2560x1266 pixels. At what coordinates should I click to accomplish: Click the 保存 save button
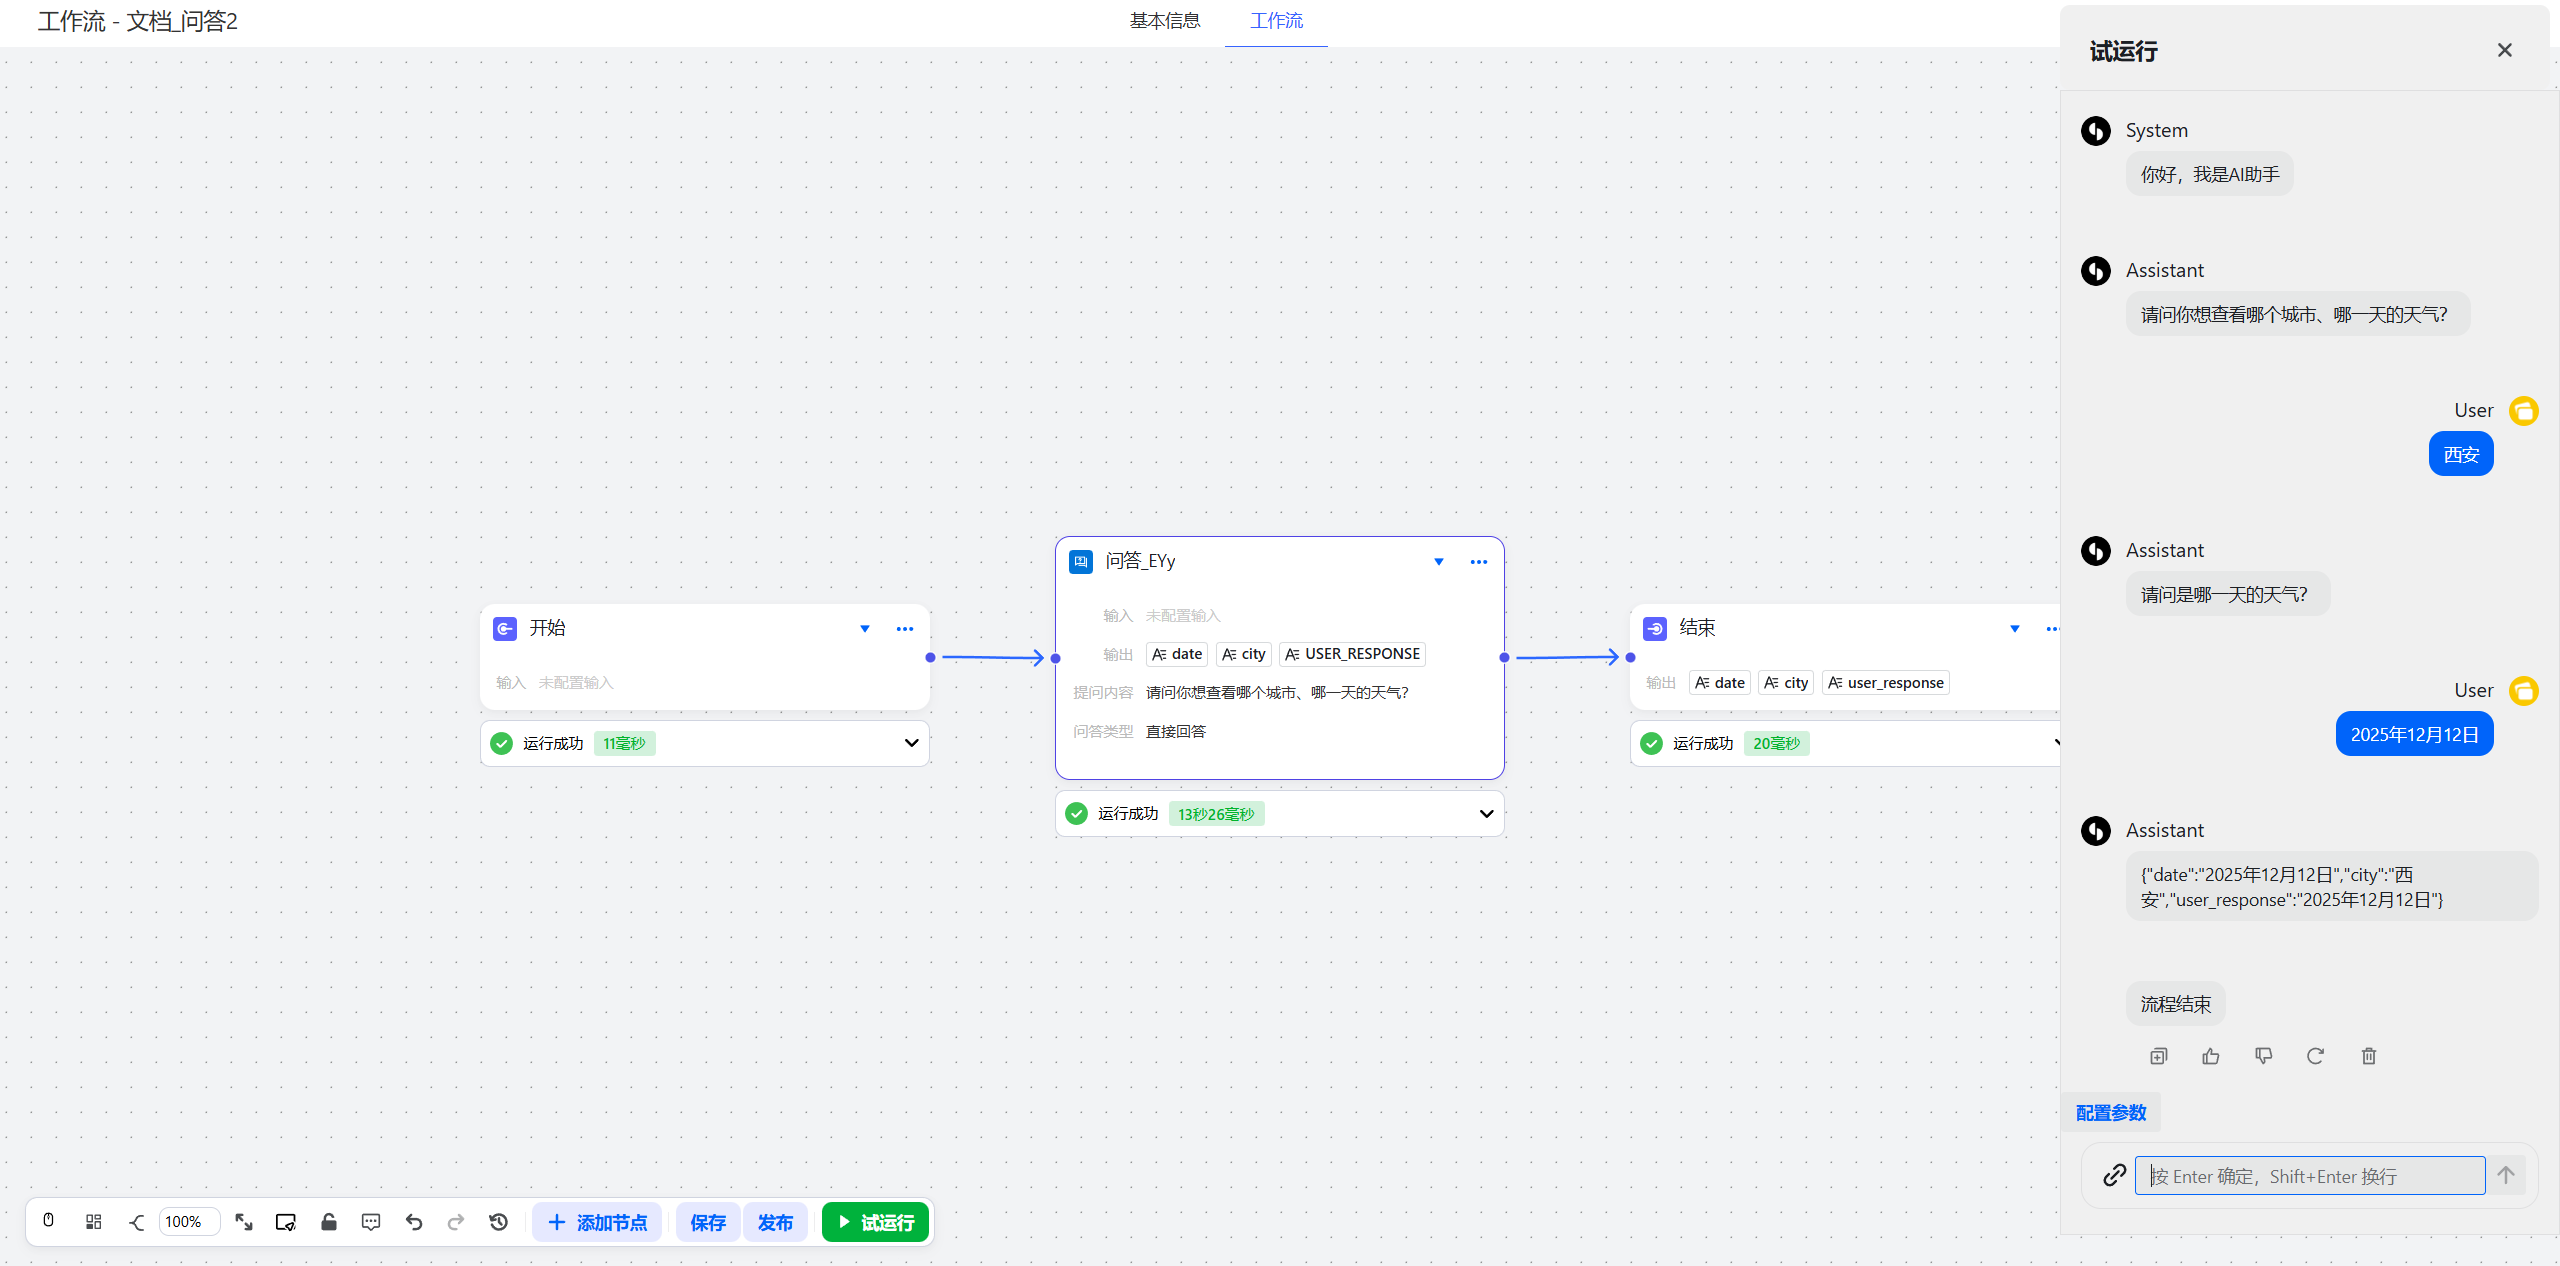pyautogui.click(x=707, y=1221)
